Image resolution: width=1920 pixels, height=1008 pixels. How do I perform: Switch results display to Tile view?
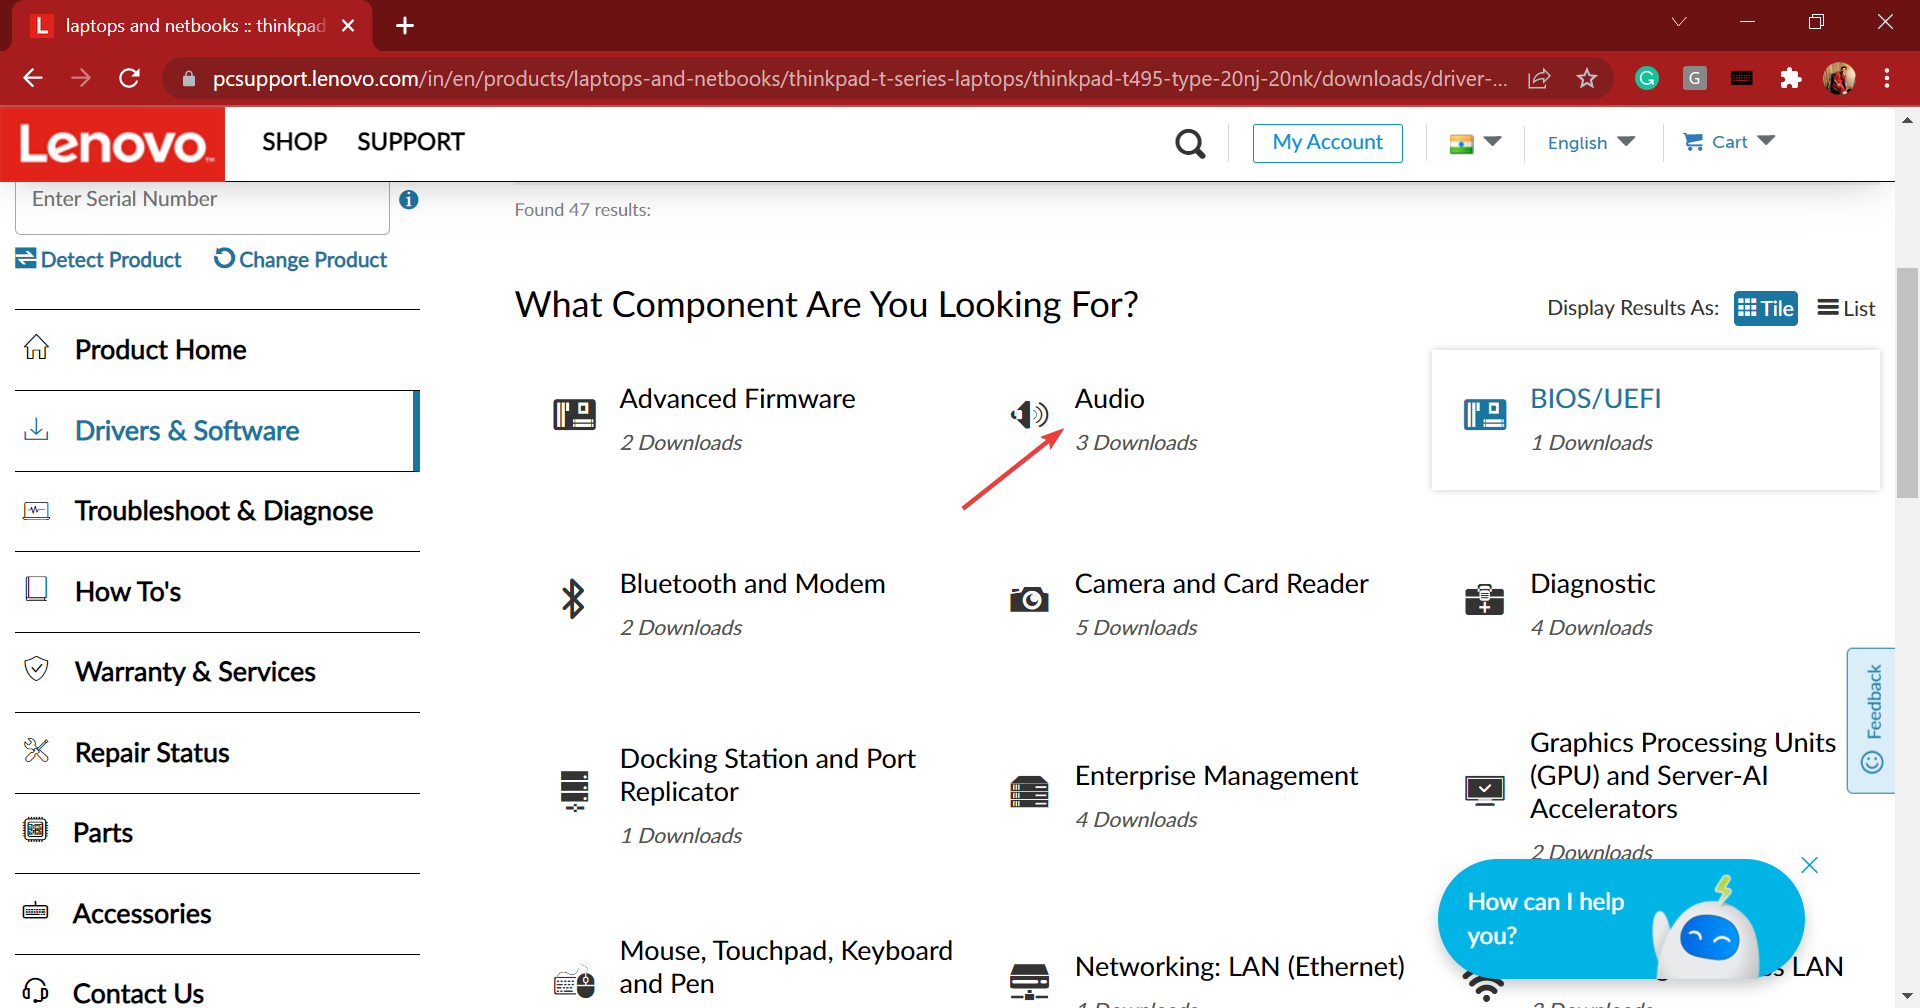1765,308
